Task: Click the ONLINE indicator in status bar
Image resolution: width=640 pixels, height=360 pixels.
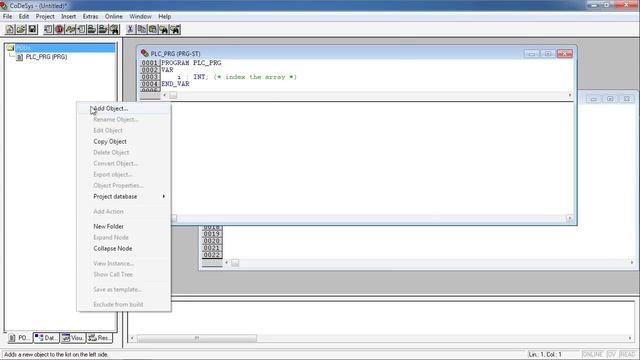Action: click(x=592, y=354)
